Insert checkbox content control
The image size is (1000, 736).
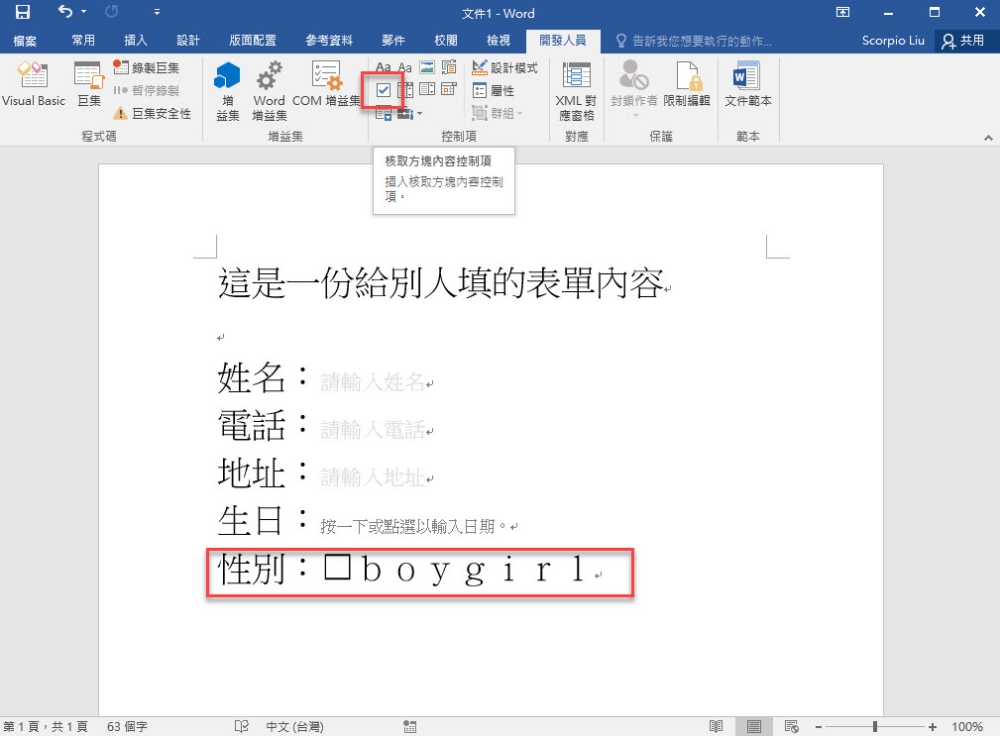(383, 90)
